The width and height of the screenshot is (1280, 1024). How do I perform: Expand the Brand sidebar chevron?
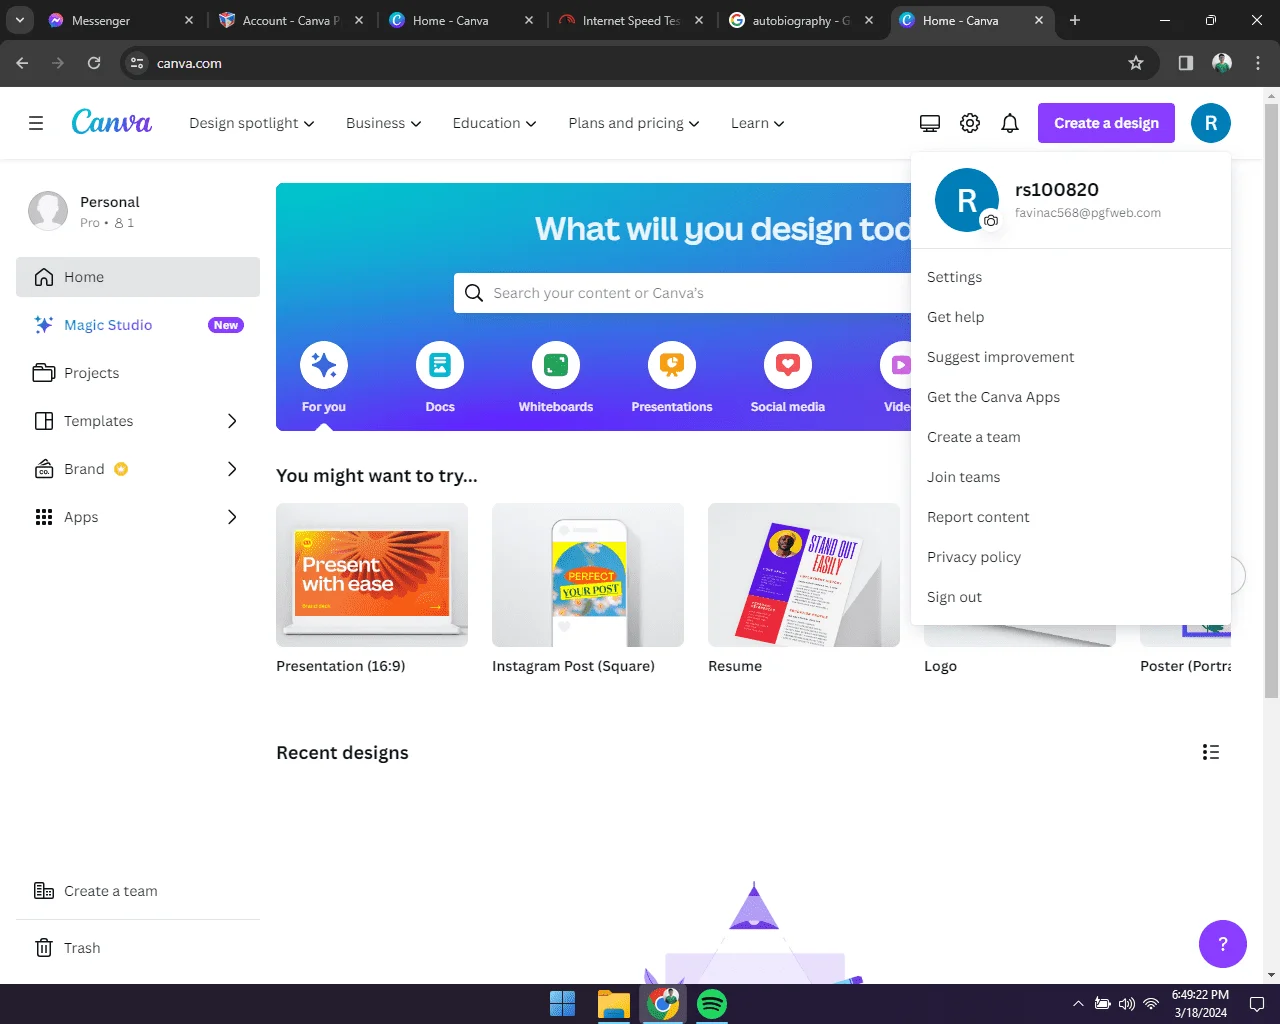[232, 469]
